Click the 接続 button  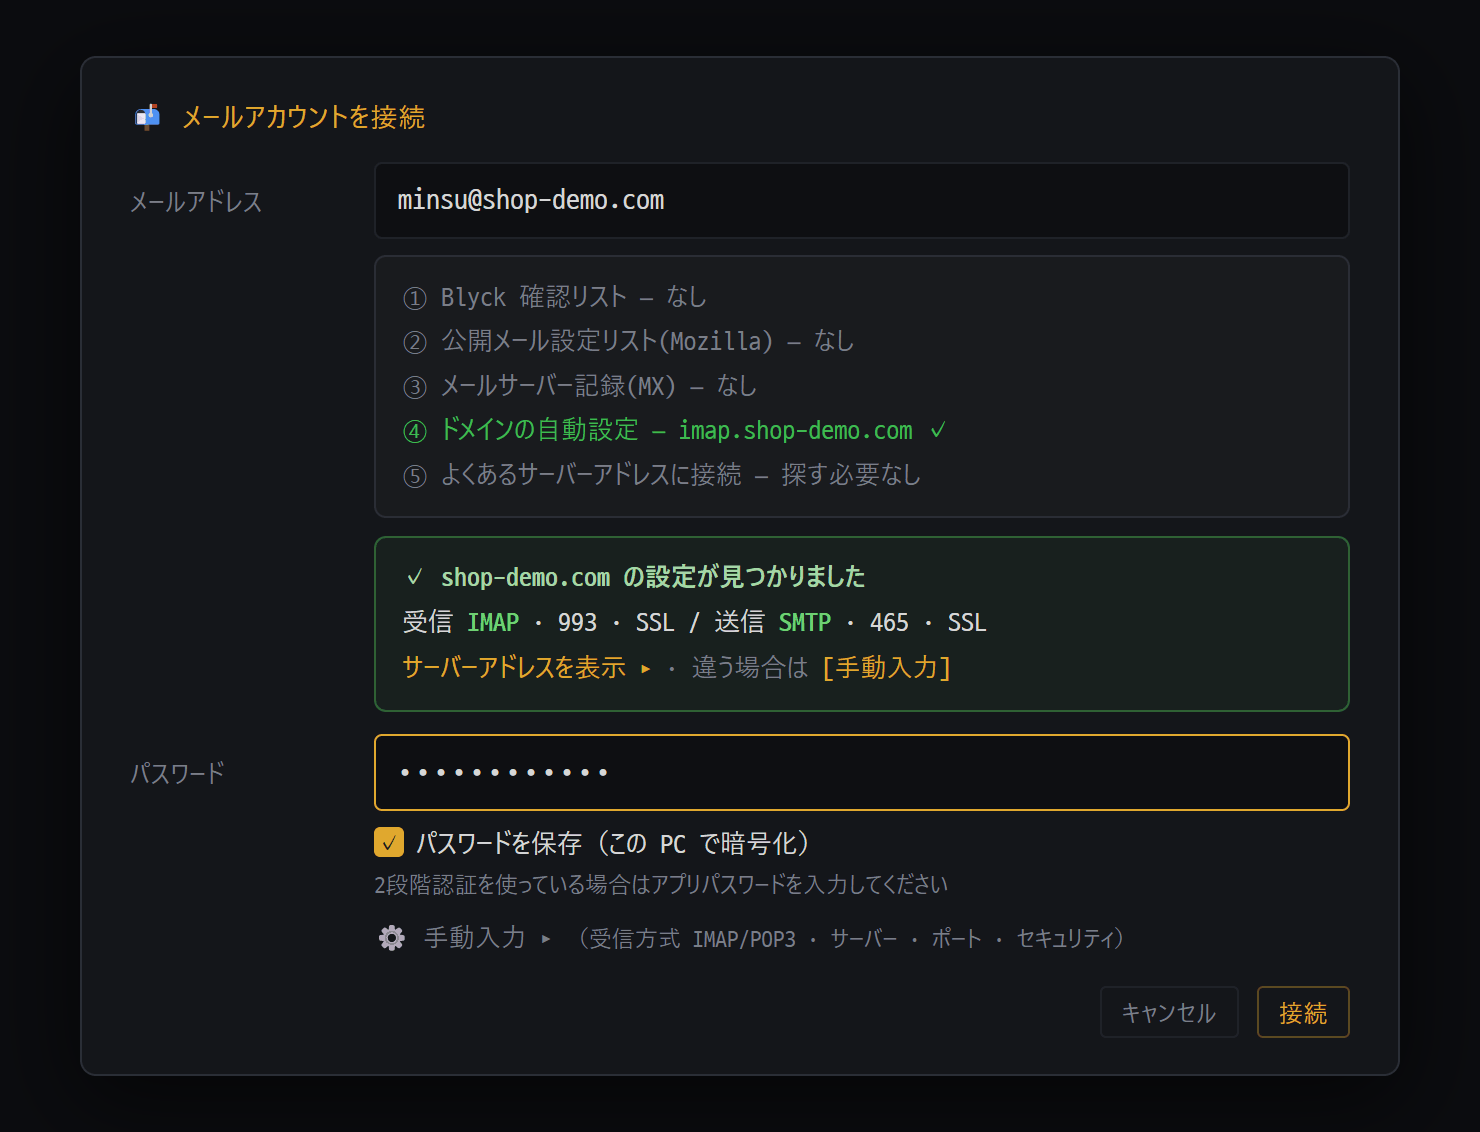1303,1012
